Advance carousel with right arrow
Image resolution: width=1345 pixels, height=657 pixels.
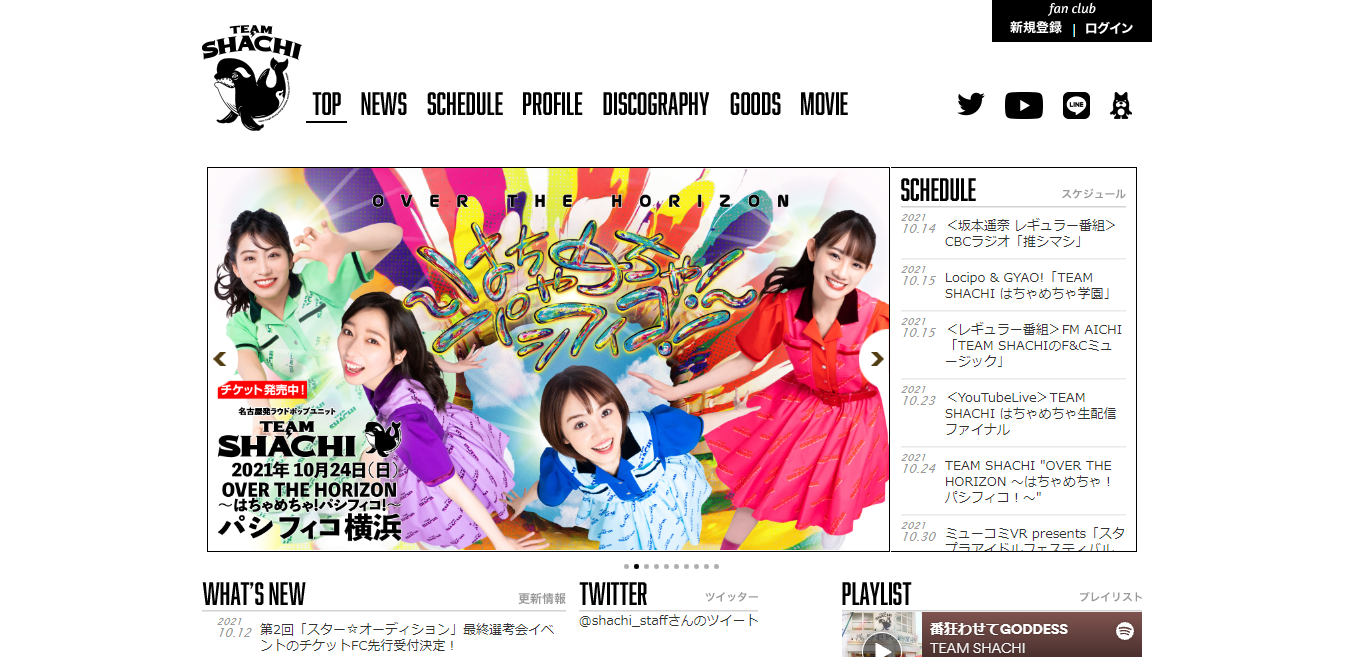(x=876, y=359)
